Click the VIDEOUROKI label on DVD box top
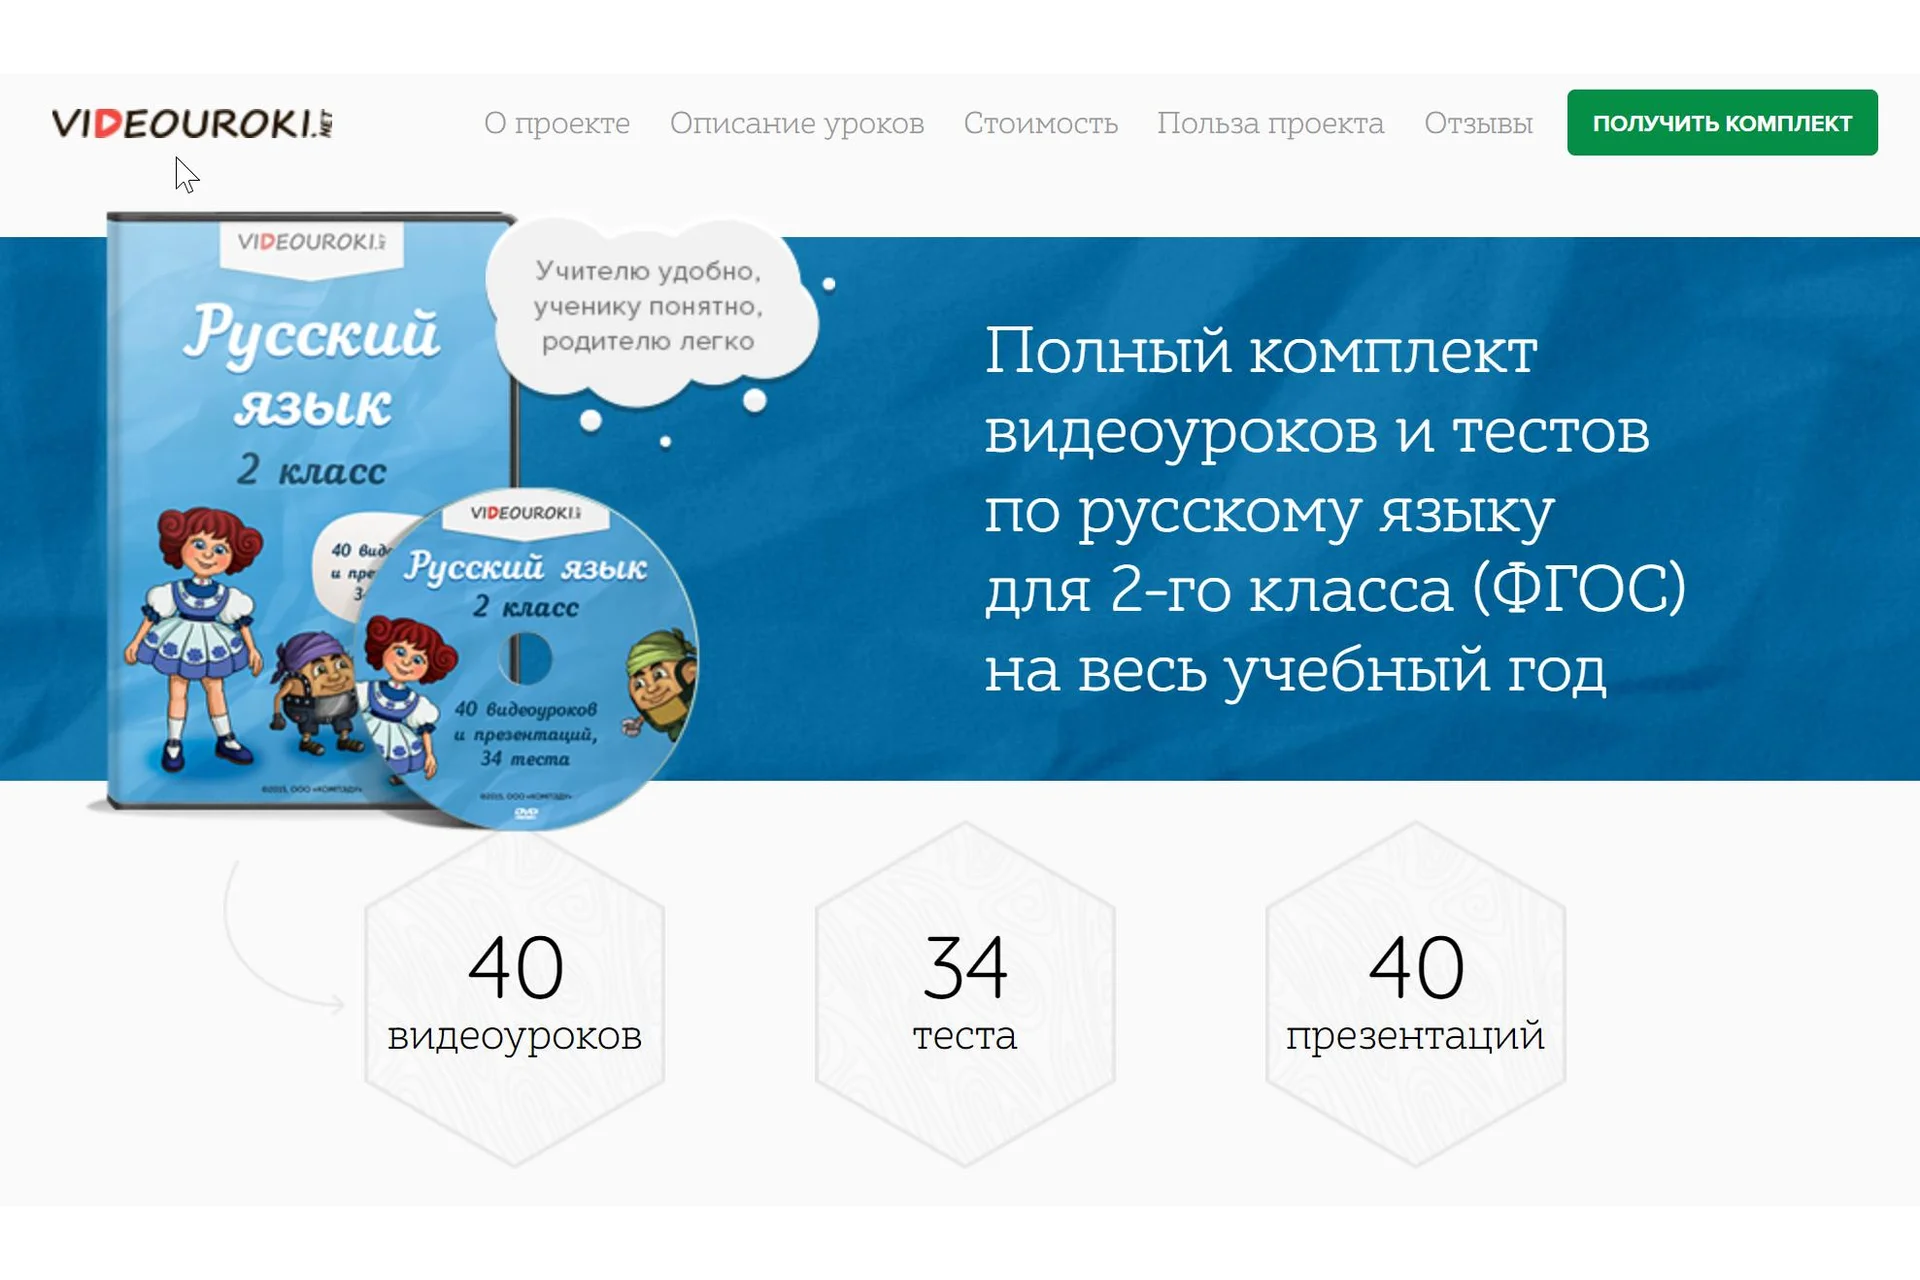The image size is (1920, 1280). coord(310,242)
